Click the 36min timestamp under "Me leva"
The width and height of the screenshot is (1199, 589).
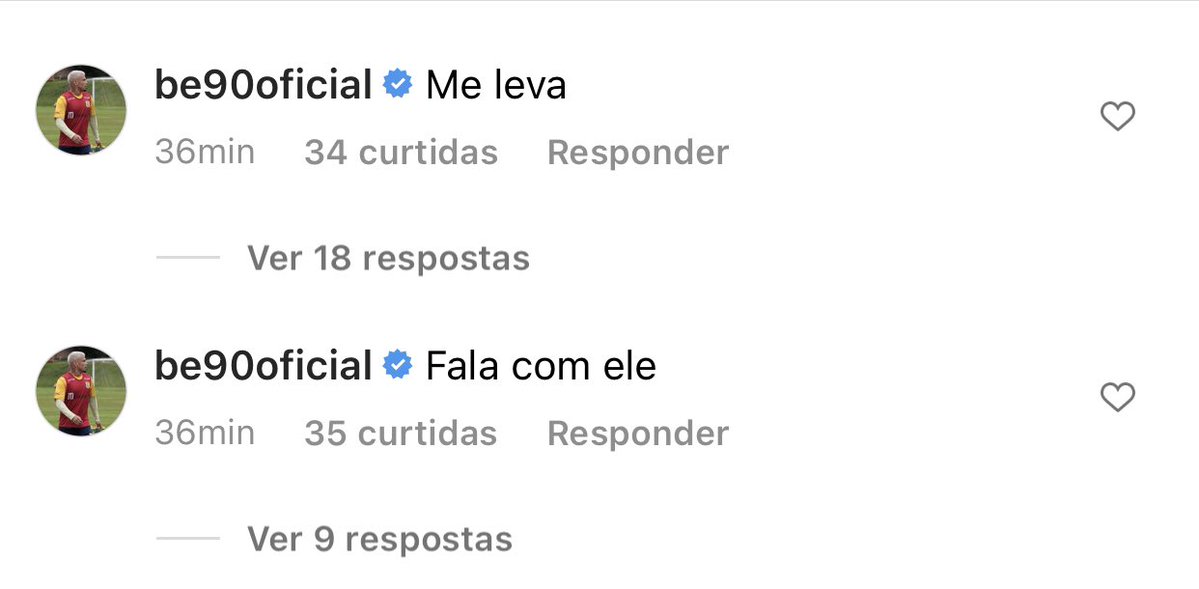pyautogui.click(x=205, y=152)
